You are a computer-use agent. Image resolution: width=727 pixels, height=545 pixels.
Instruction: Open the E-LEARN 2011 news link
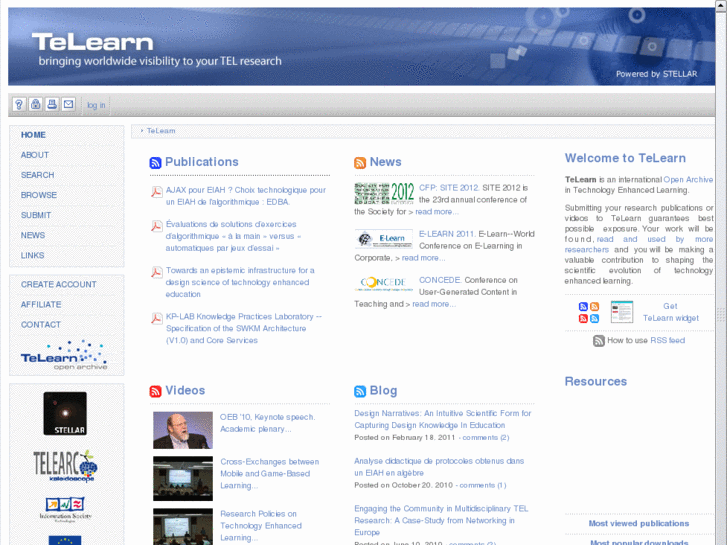click(x=447, y=234)
